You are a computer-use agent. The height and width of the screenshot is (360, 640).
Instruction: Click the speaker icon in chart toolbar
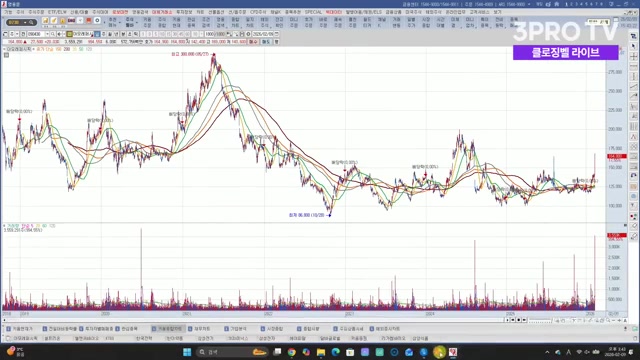59,34
